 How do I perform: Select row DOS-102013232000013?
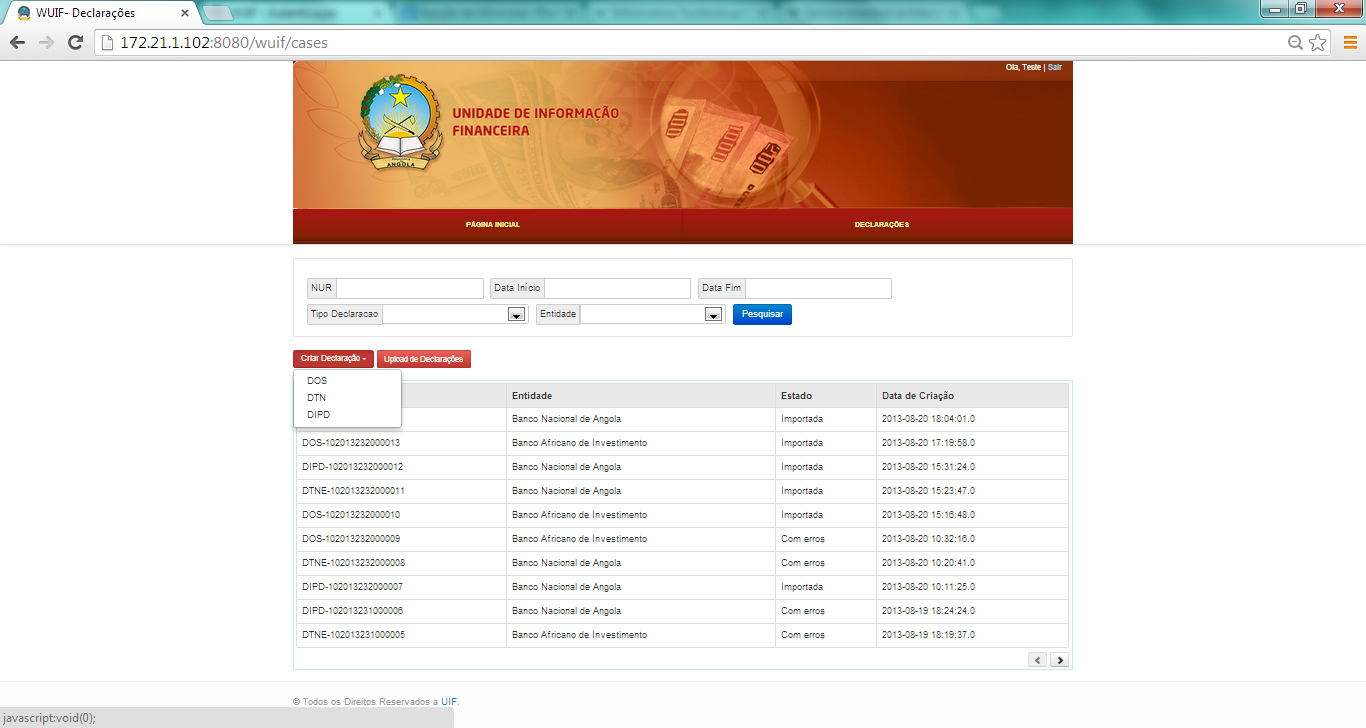(x=681, y=443)
